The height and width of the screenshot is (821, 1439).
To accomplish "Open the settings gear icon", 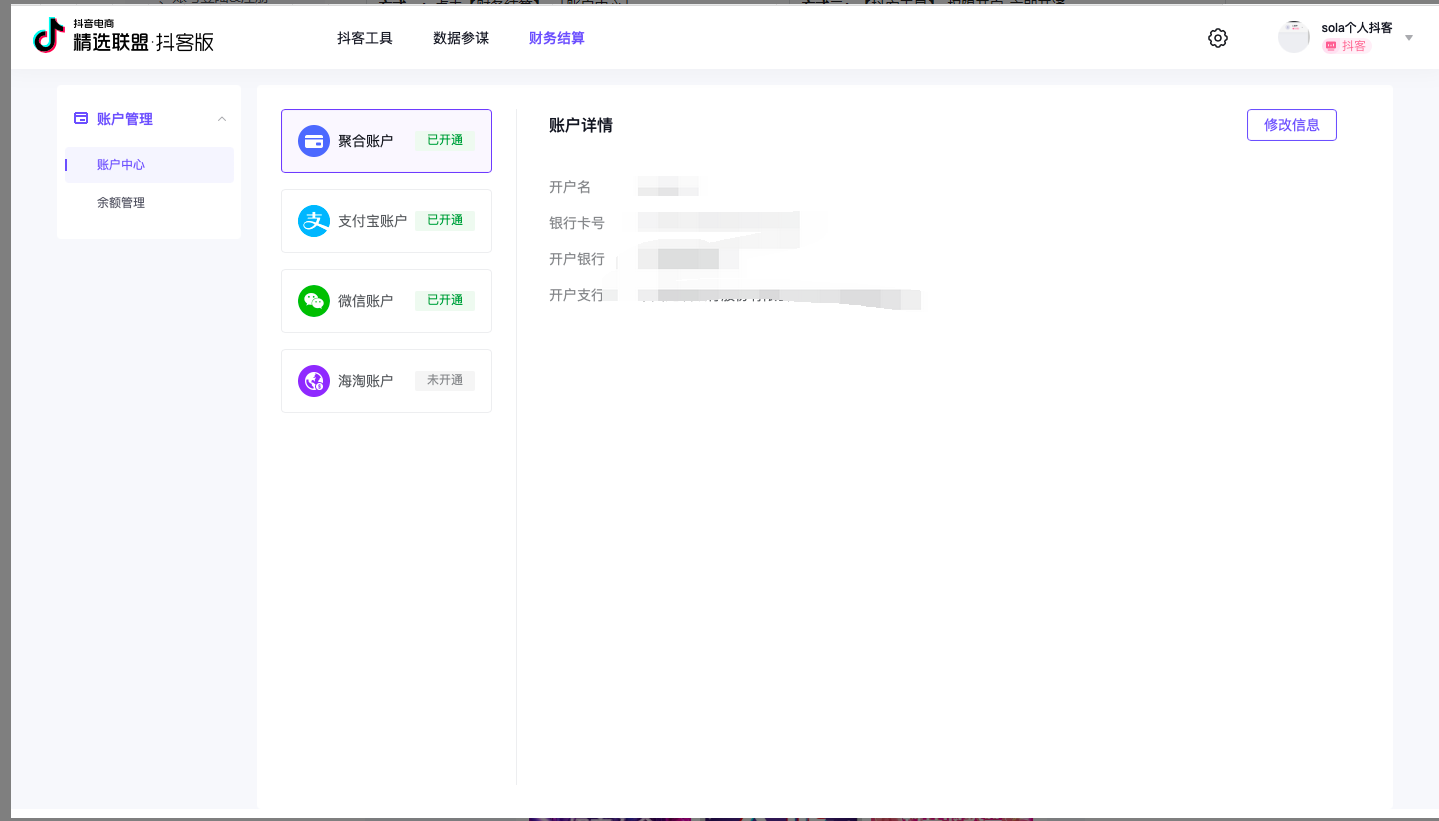I will click(1217, 38).
